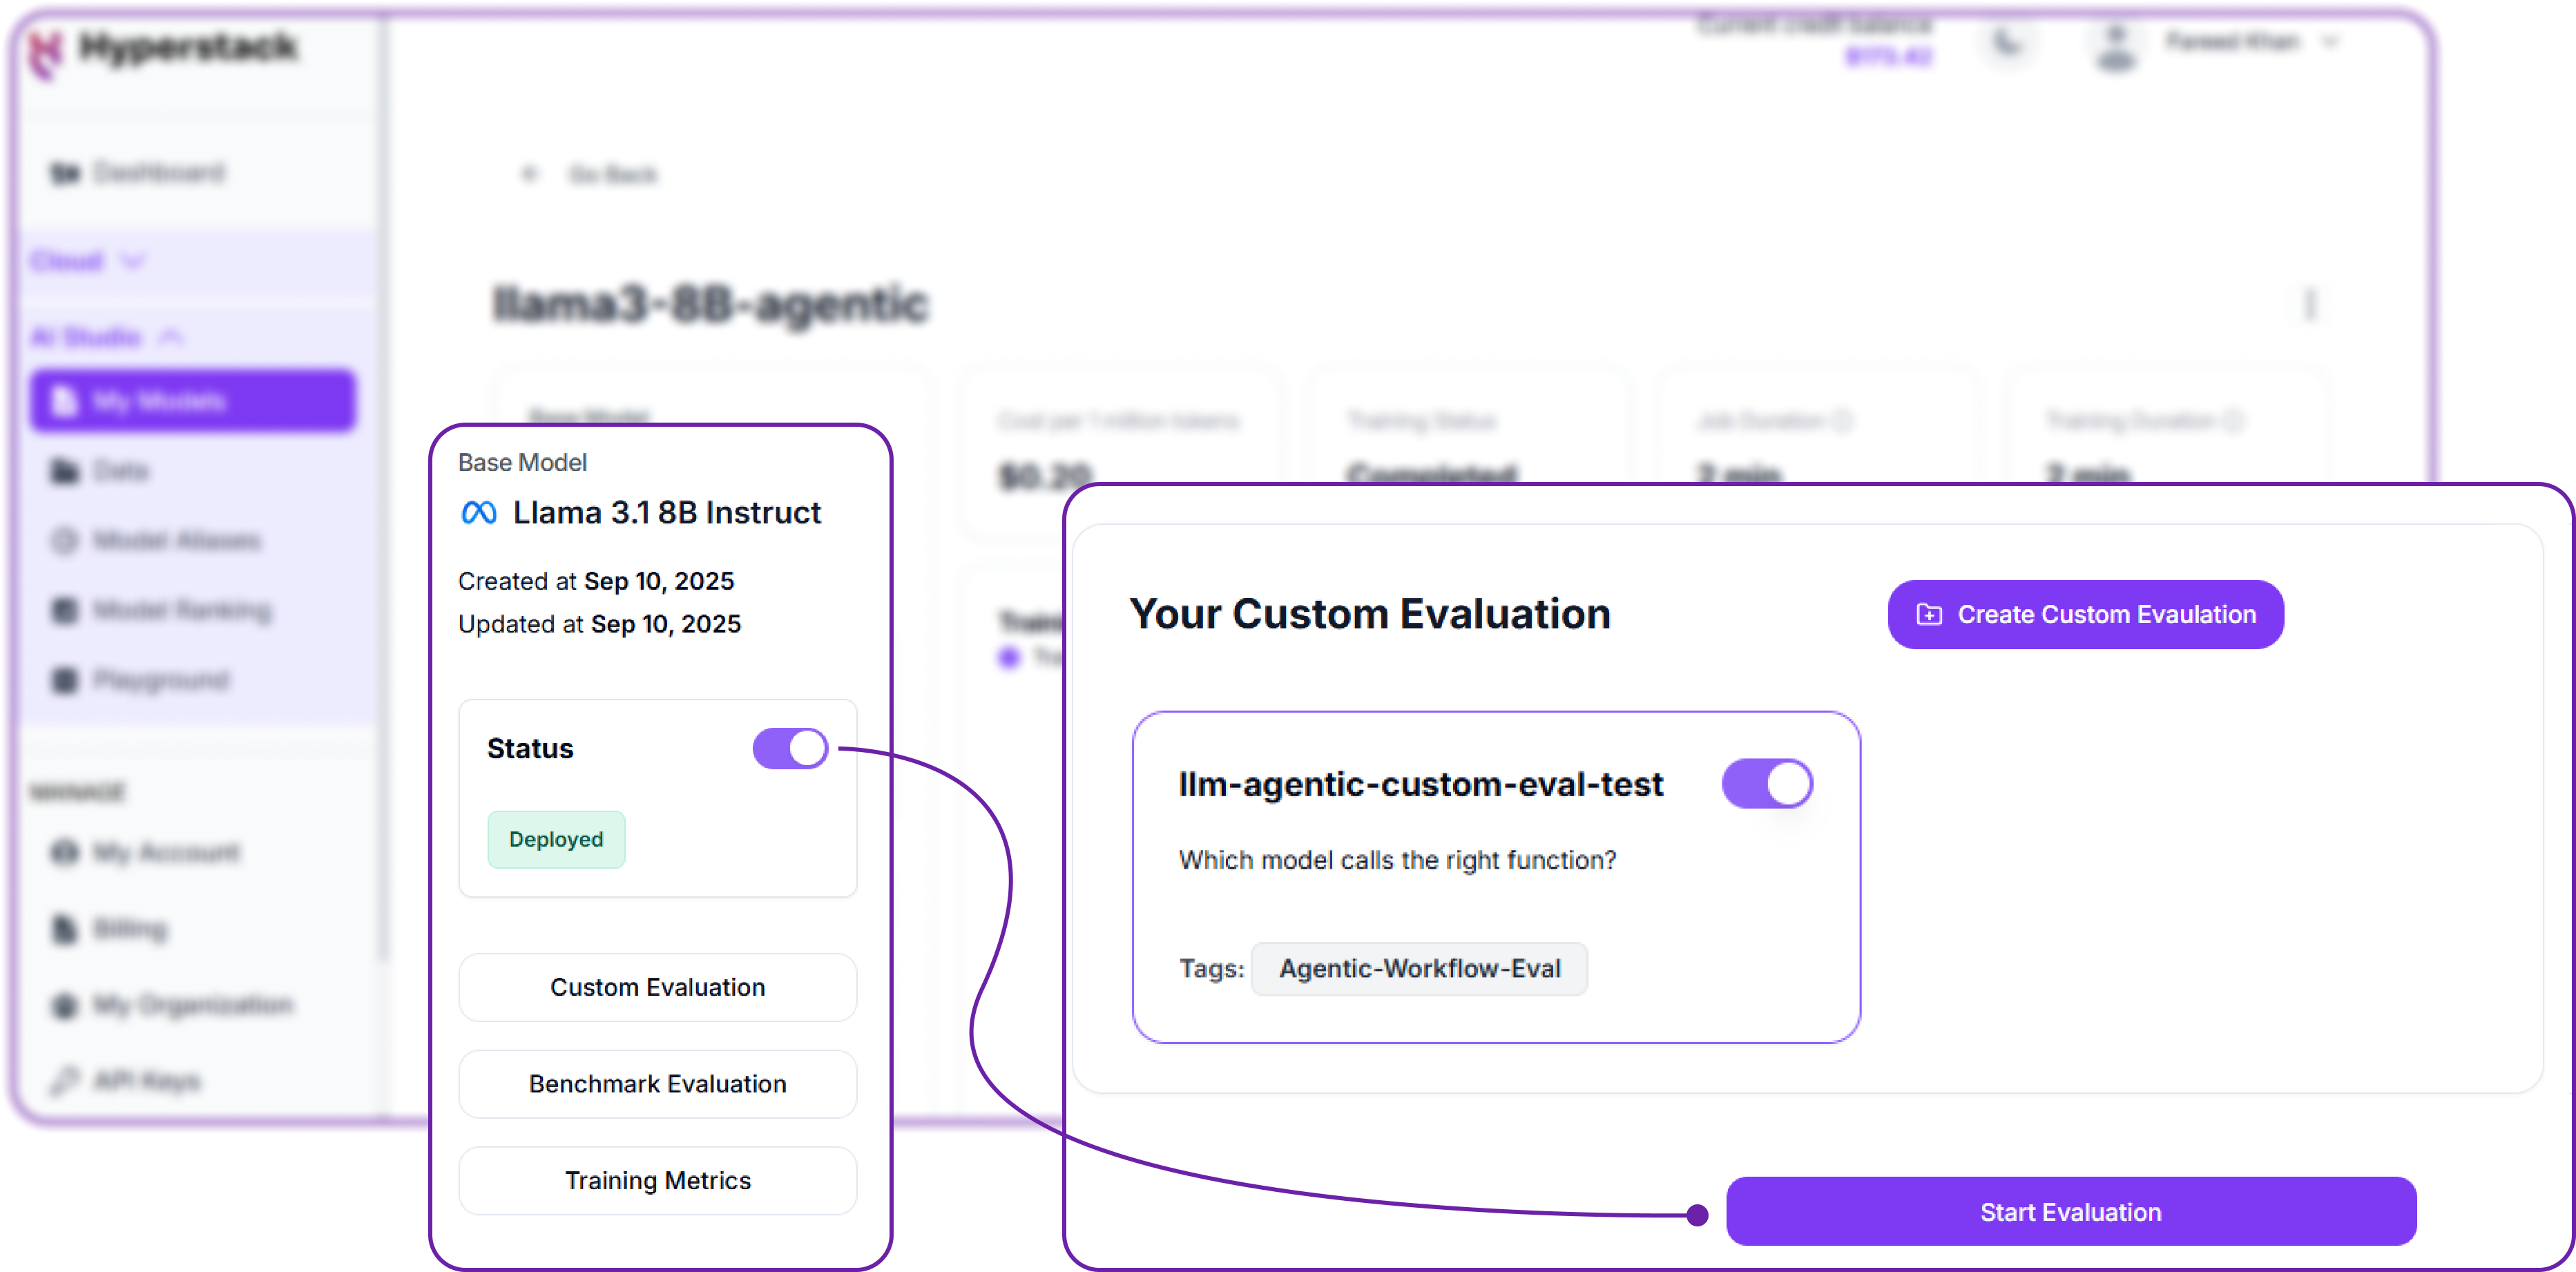Click the Create Custom Evaluation button
Viewport: 2576px width, 1272px height.
click(x=2085, y=614)
